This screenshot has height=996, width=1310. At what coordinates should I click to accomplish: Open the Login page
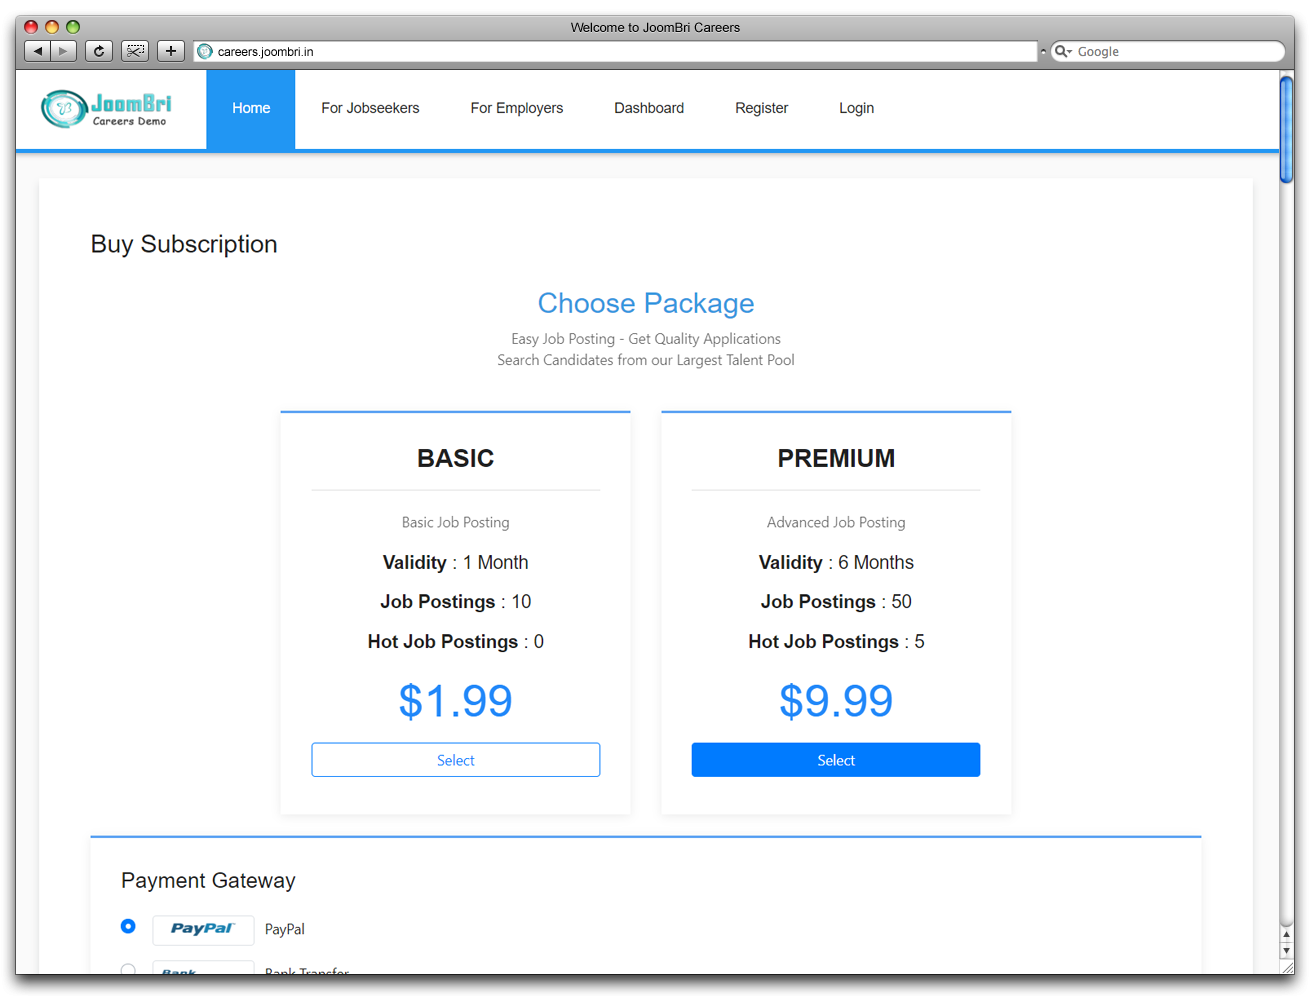[856, 108]
